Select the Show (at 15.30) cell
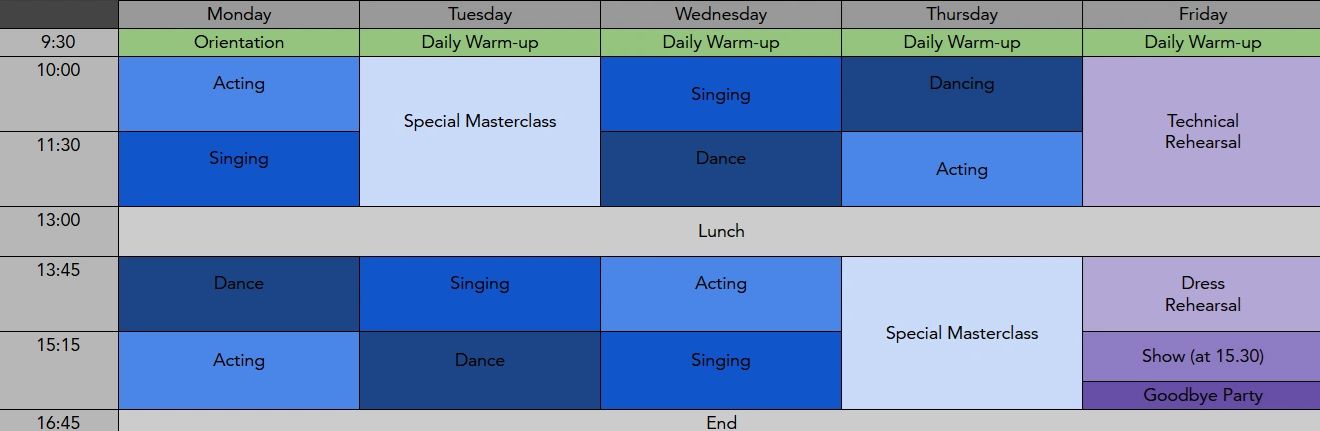Screen dimensions: 1320x431 coord(1202,356)
